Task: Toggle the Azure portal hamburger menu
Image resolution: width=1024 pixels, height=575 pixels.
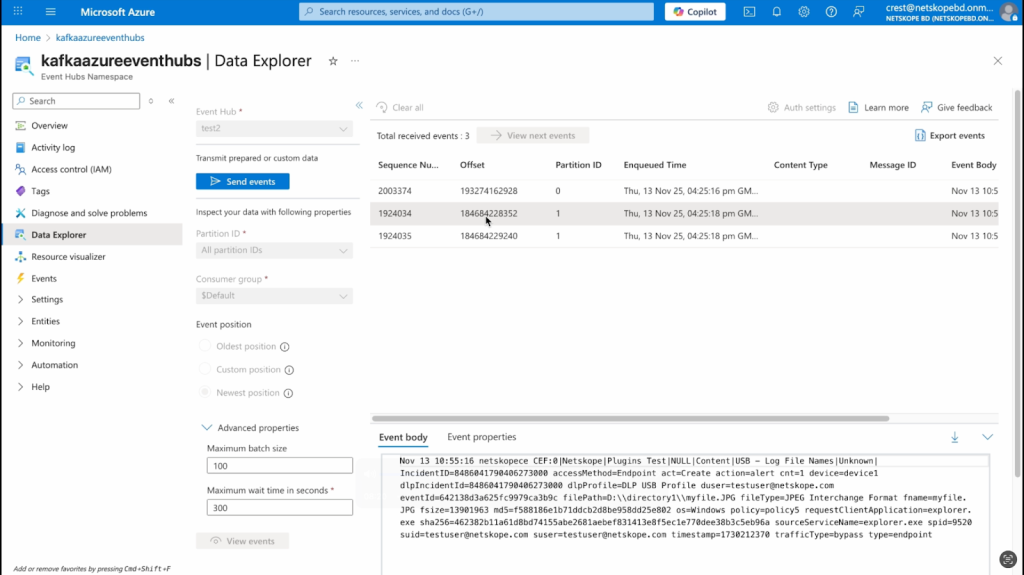Action: pyautogui.click(x=50, y=11)
